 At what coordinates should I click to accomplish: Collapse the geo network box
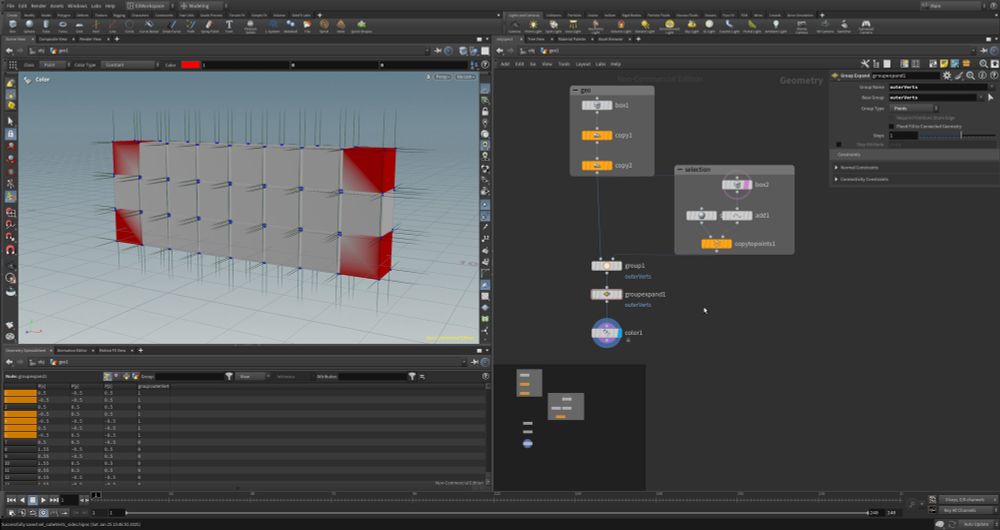click(575, 91)
